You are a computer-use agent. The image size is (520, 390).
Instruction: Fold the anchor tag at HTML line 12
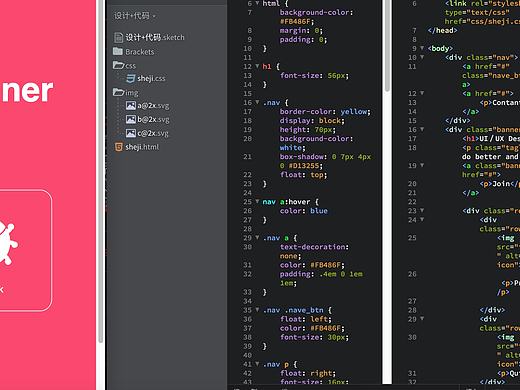coord(422,93)
